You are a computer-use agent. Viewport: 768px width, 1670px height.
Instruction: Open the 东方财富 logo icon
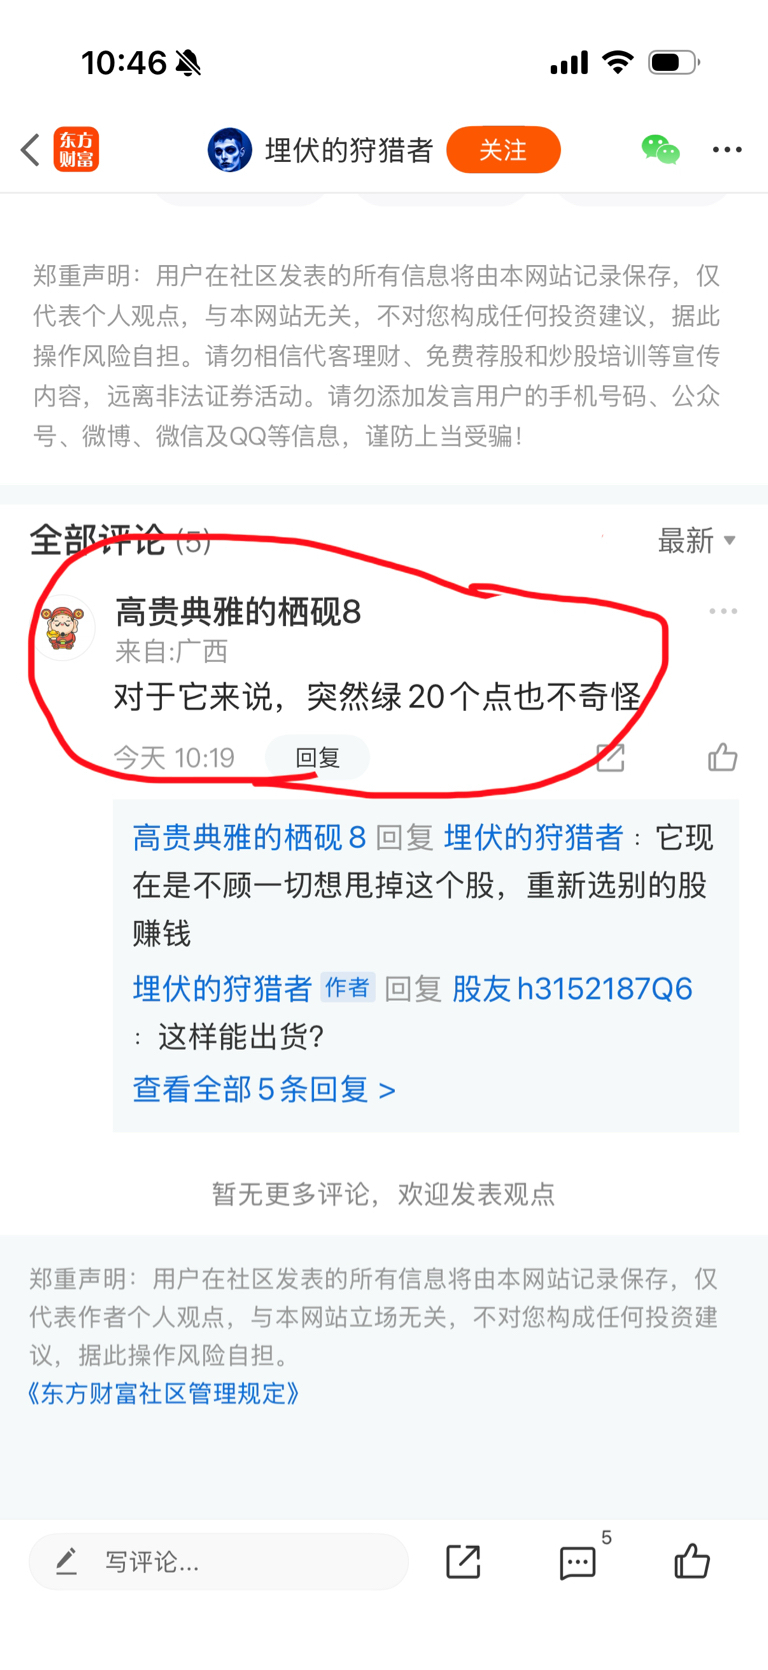coord(76,150)
